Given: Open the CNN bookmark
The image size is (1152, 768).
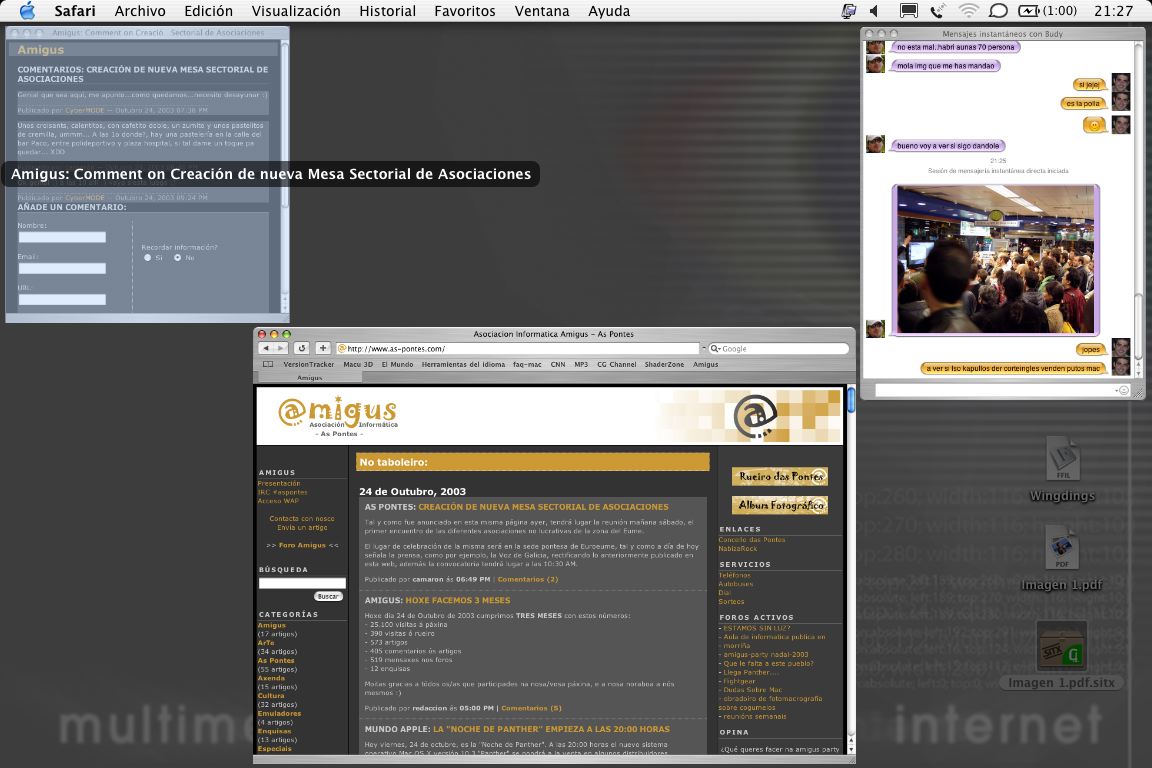Looking at the screenshot, I should 558,365.
